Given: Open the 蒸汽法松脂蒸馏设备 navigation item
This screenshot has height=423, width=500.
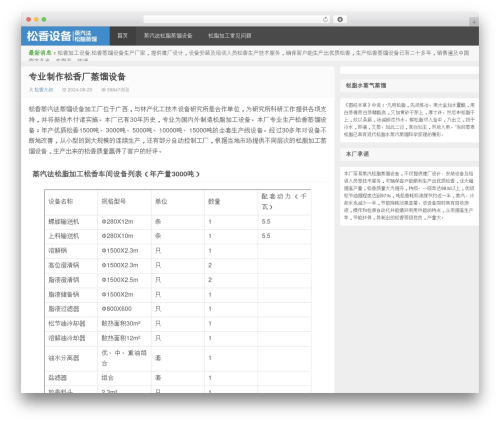Looking at the screenshot, I should coord(168,36).
